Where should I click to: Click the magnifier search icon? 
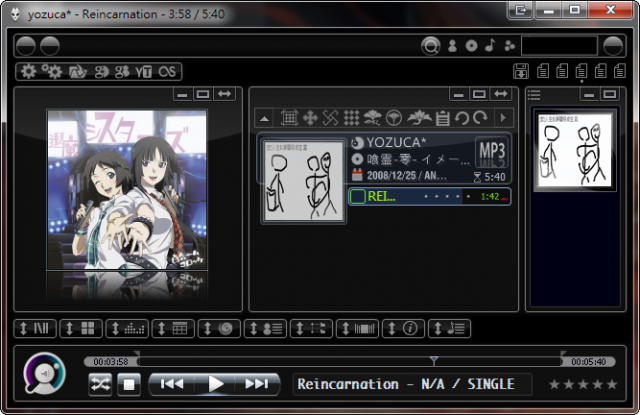tap(431, 46)
